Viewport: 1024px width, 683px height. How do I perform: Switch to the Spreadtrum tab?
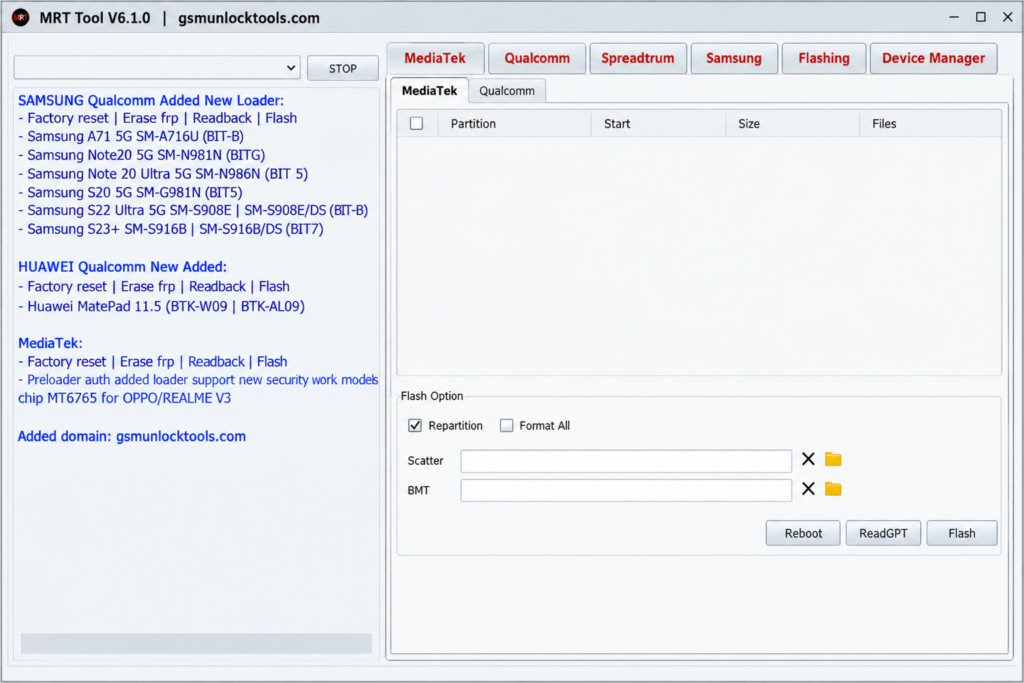(x=637, y=58)
